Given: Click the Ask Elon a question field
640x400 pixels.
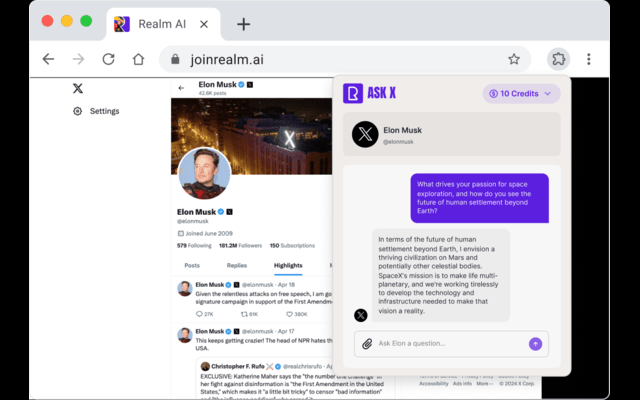Looking at the screenshot, I should [x=451, y=344].
